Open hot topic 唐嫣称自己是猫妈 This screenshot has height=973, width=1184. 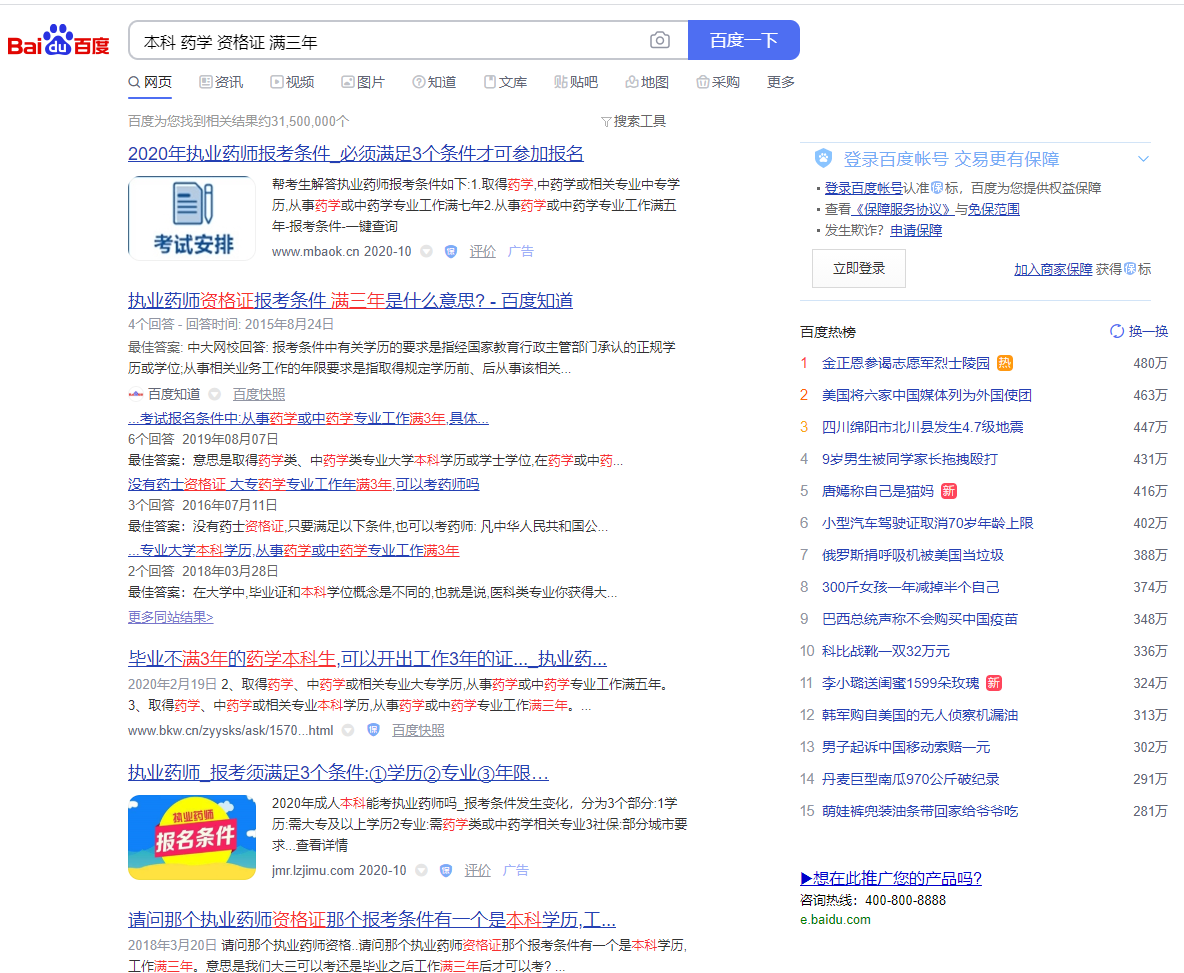coord(877,491)
